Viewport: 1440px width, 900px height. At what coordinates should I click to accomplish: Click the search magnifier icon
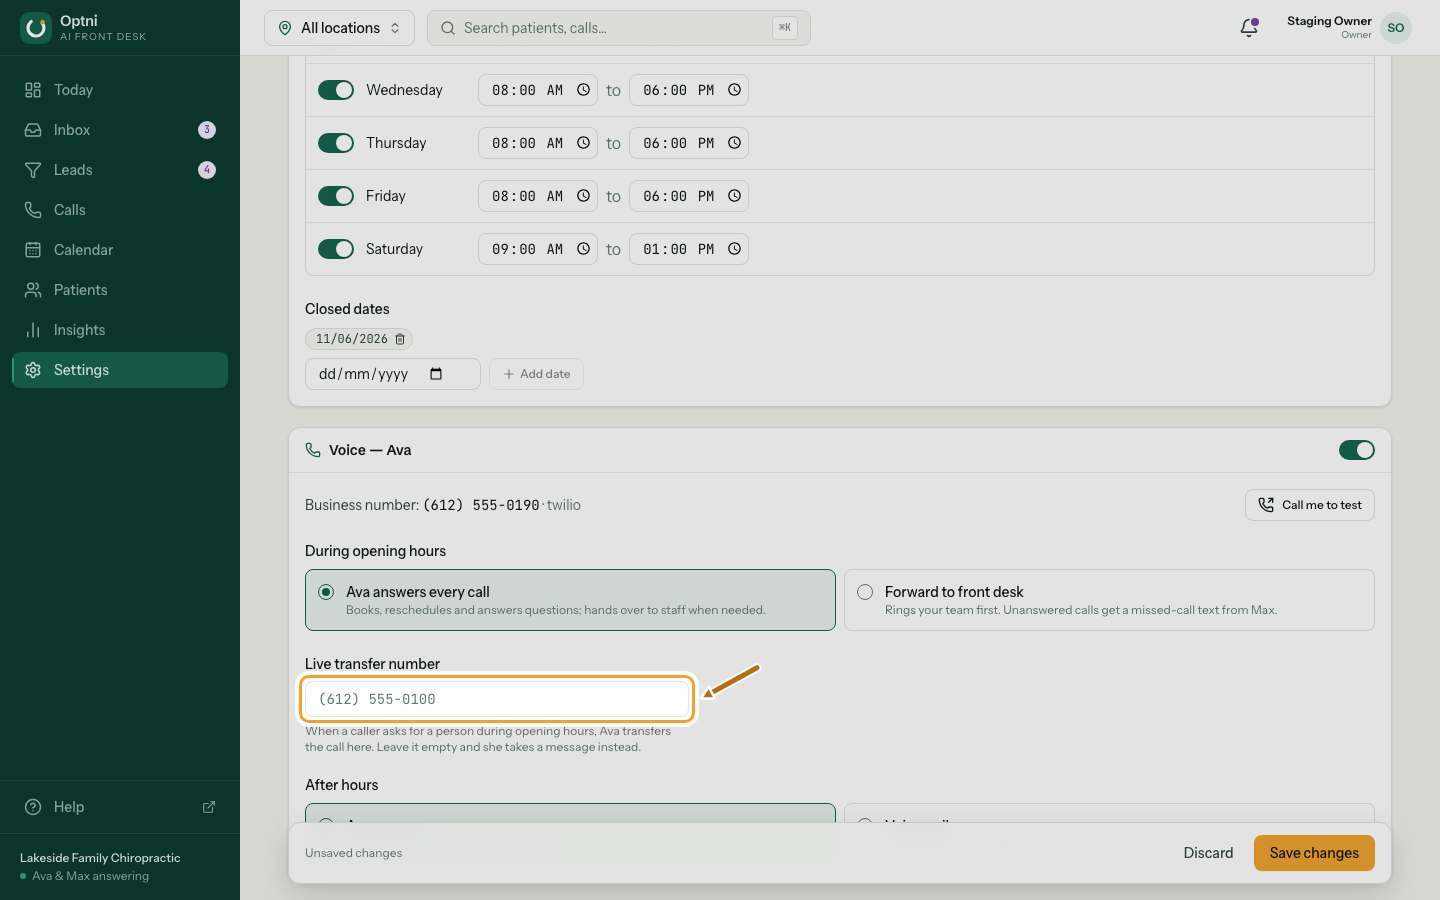pyautogui.click(x=448, y=28)
